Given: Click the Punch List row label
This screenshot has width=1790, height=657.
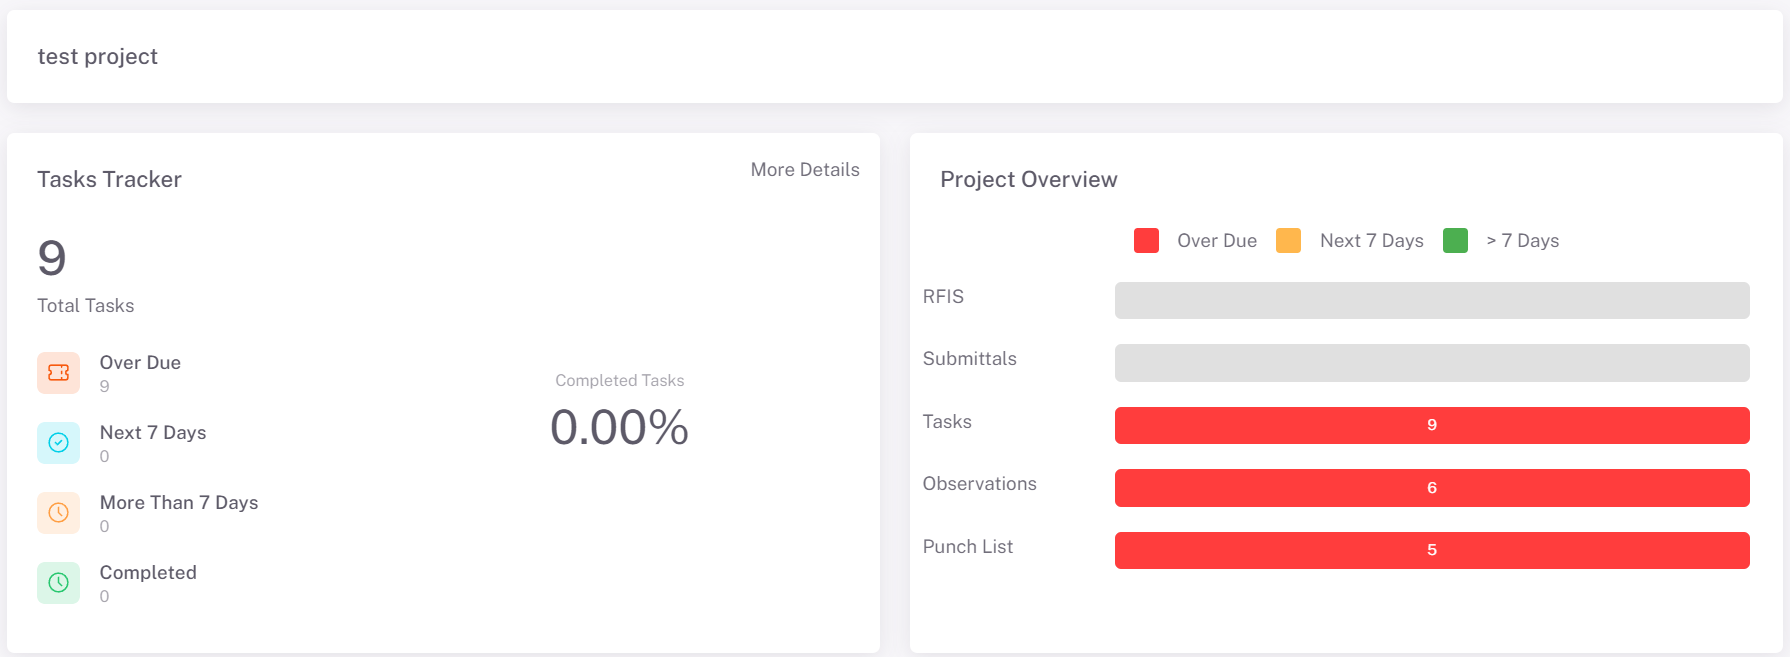Looking at the screenshot, I should point(967,547).
